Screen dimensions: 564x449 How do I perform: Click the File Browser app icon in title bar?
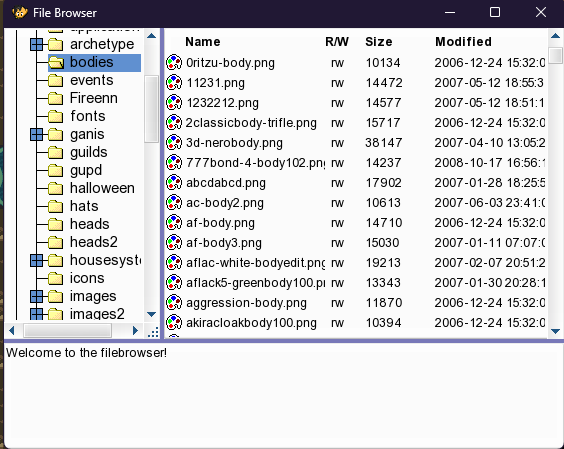(x=20, y=13)
